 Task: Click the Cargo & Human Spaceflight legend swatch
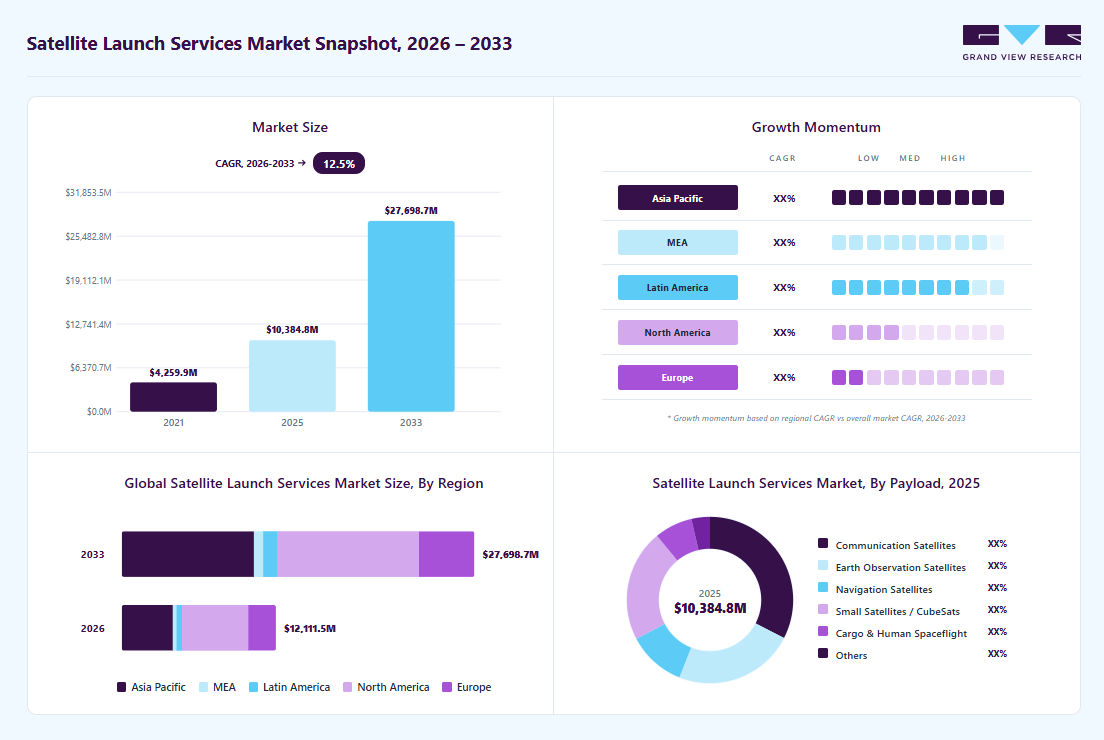click(x=822, y=632)
